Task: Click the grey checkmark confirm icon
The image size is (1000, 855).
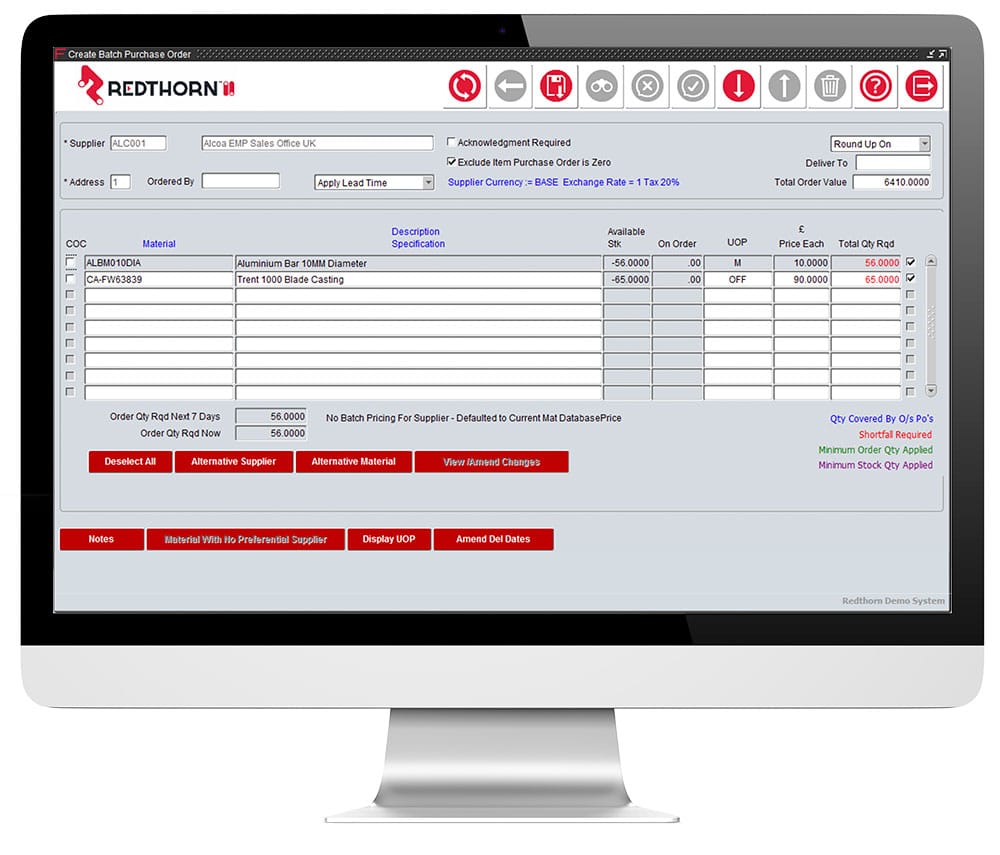Action: tap(693, 86)
